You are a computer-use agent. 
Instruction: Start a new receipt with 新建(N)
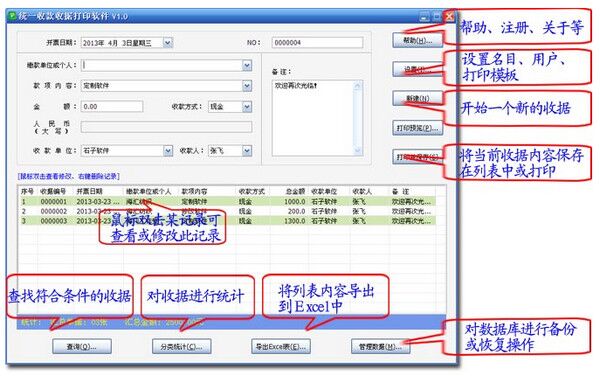coord(417,98)
